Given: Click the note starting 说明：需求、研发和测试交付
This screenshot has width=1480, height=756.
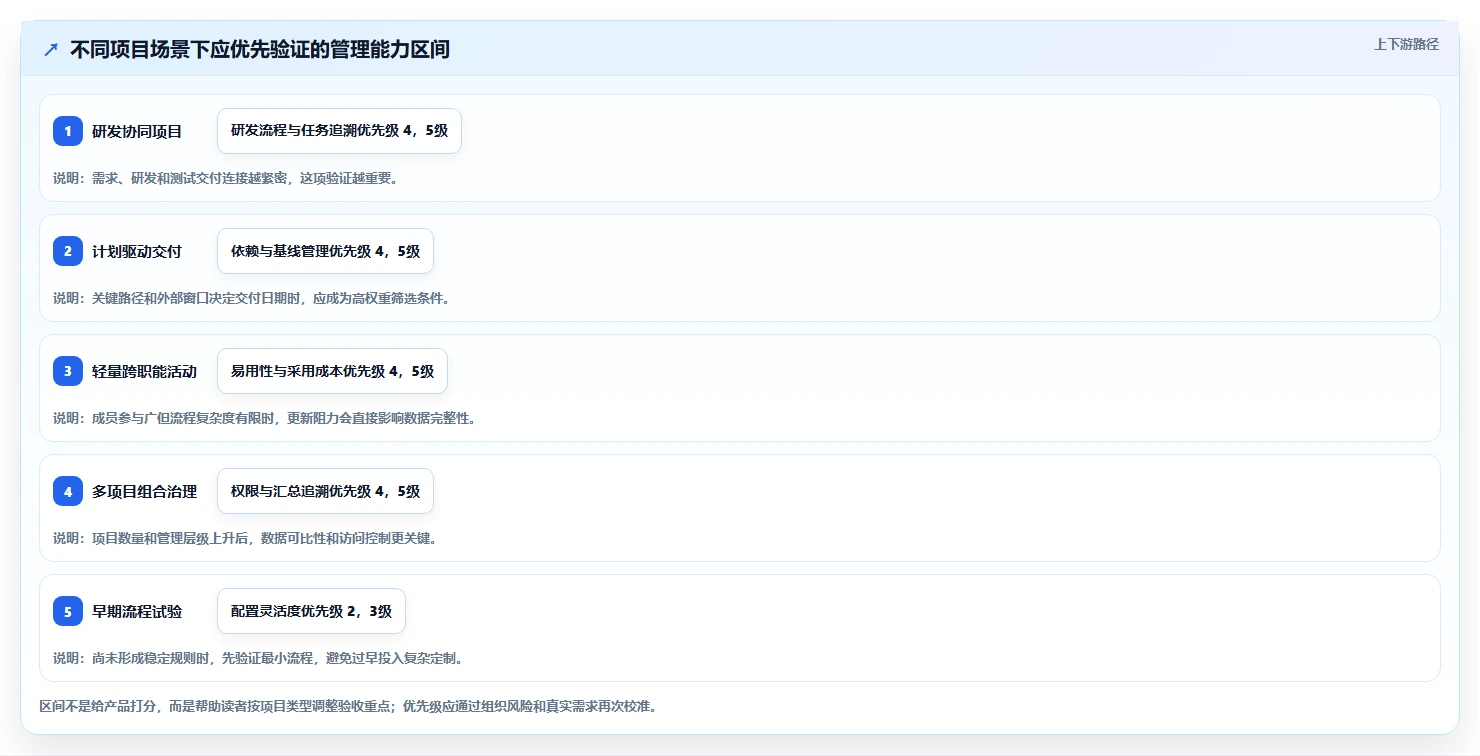Looking at the screenshot, I should 226,178.
